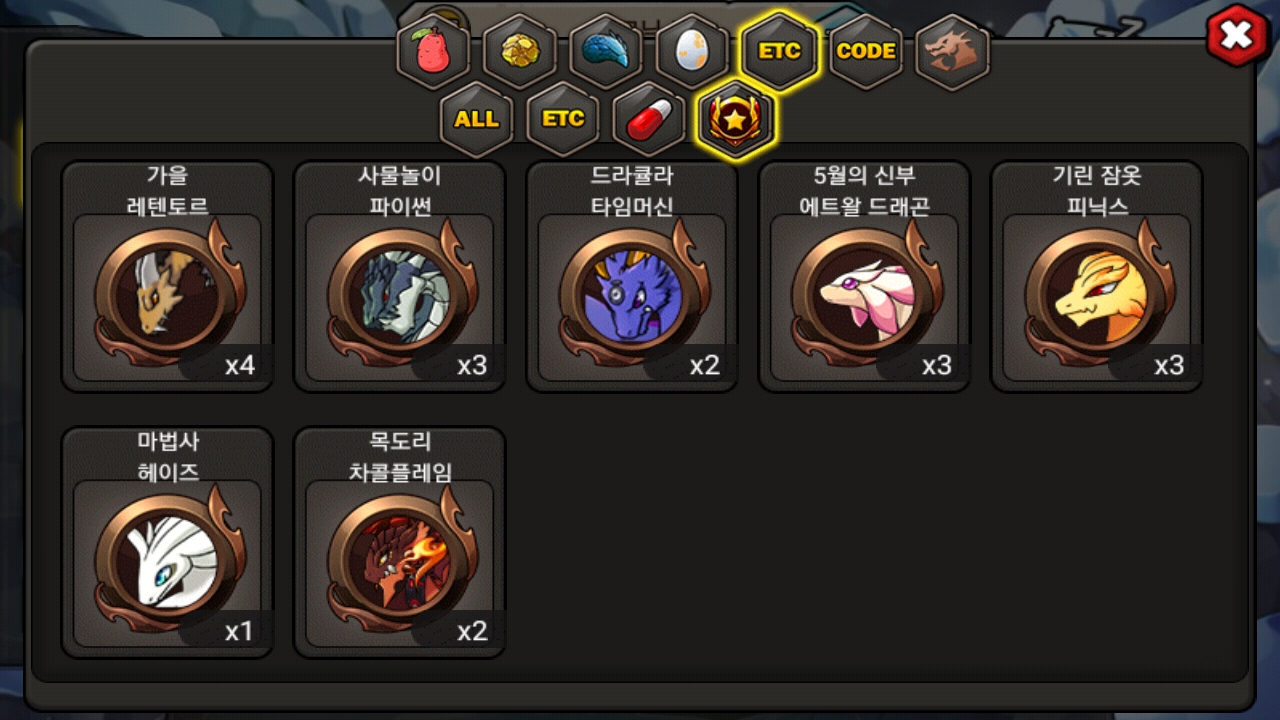Viewport: 1280px width, 720px height.
Task: Pick the 5월의 신부 에트왈 드래곤 emblem
Action: point(864,277)
